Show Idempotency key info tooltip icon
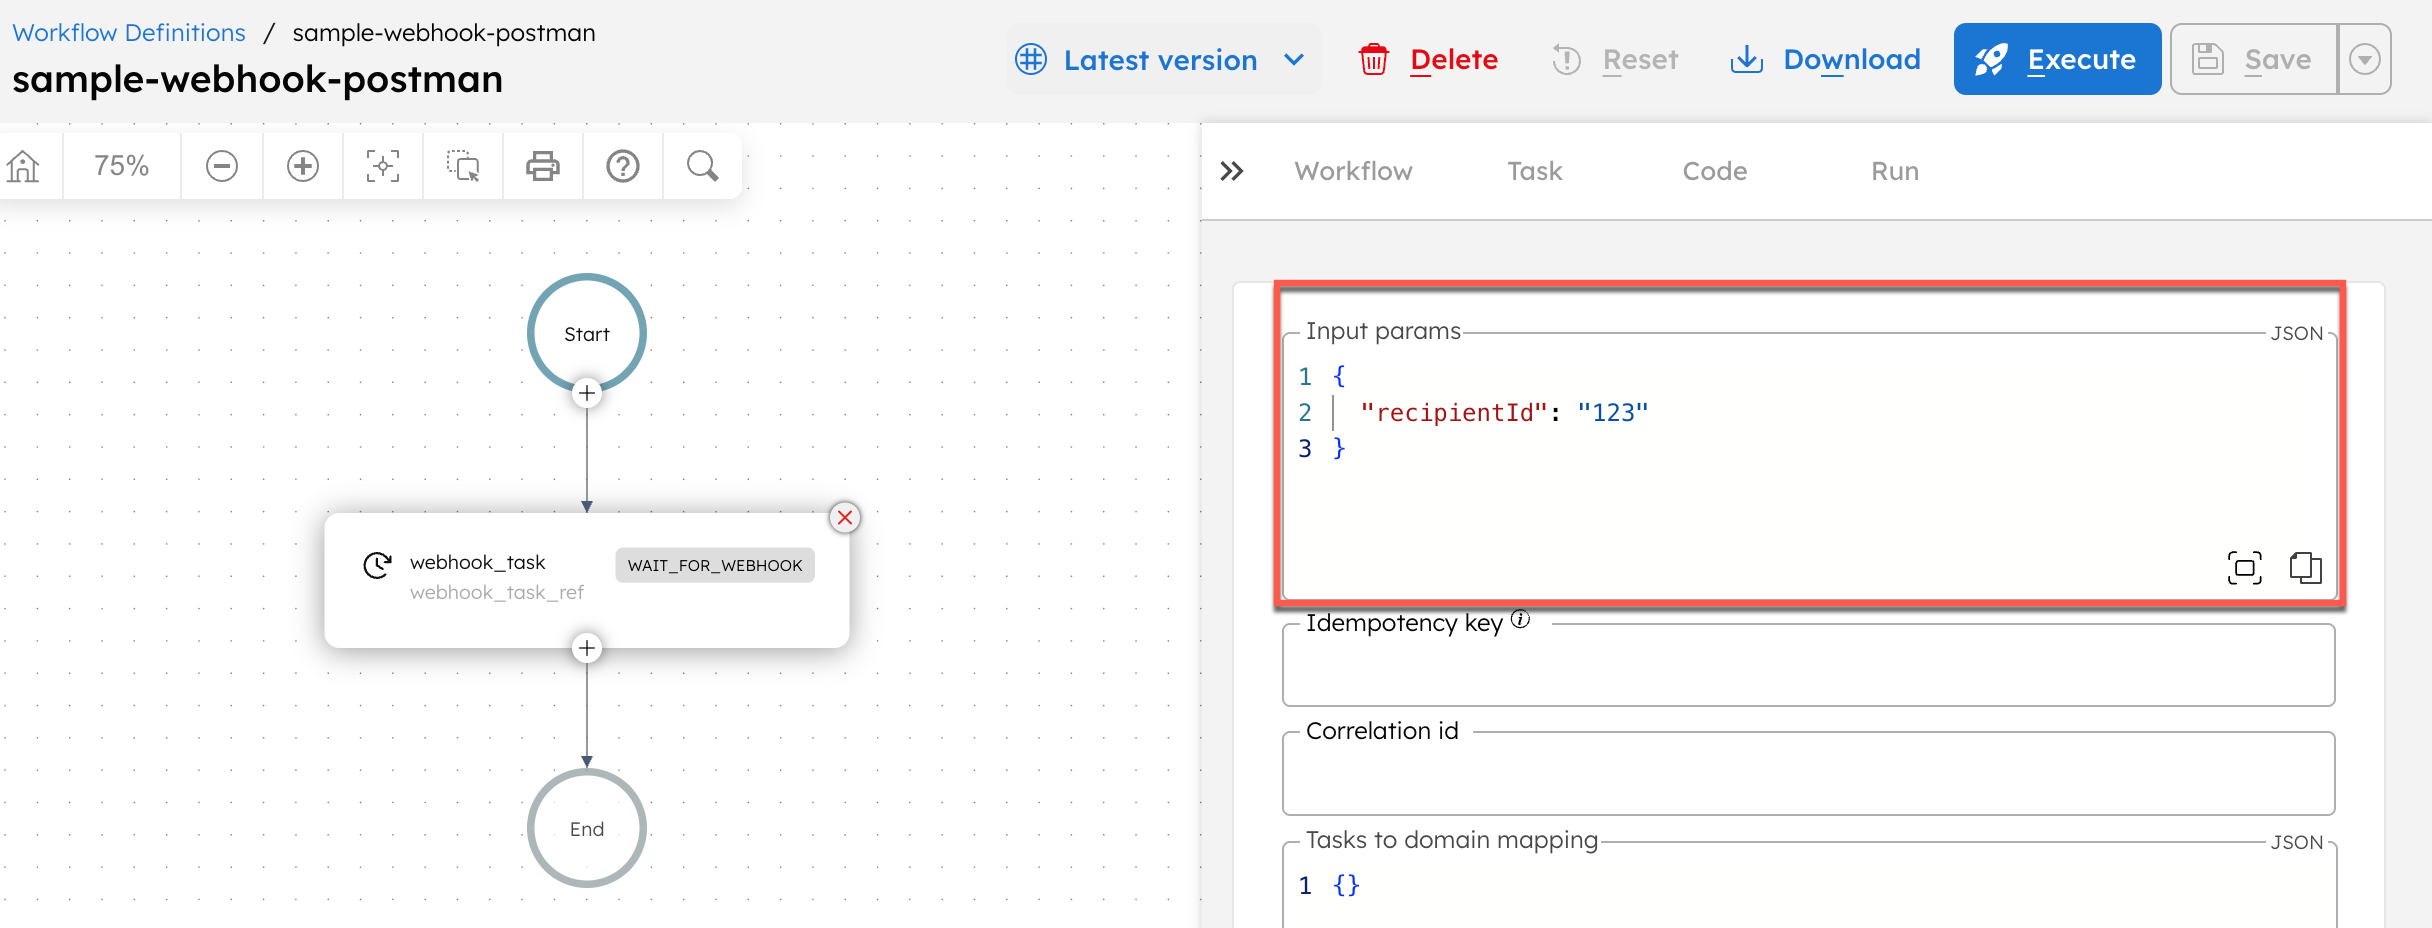This screenshot has height=928, width=2432. click(x=1520, y=619)
